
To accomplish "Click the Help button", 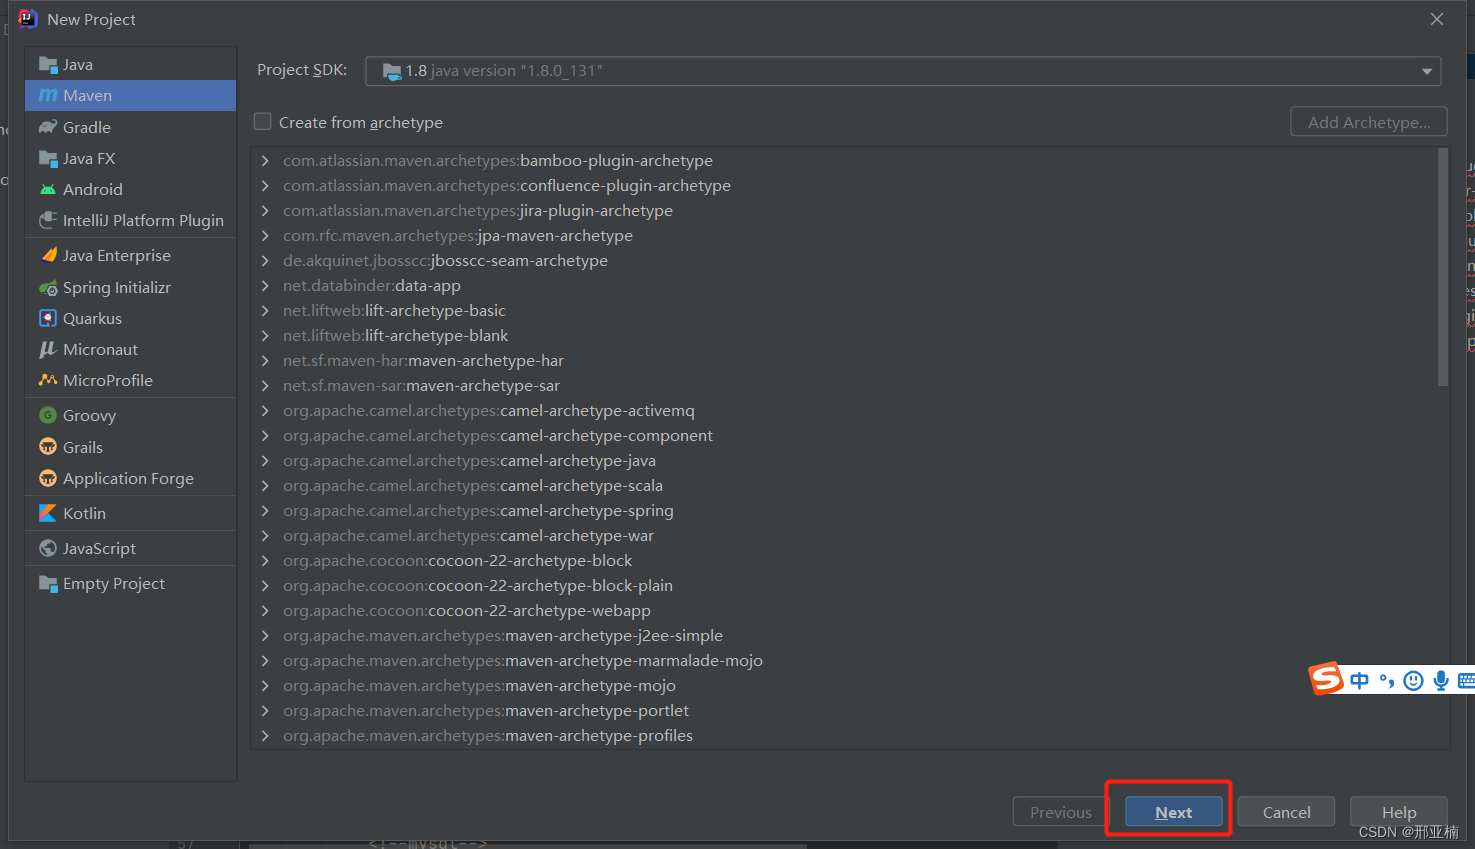I will 1398,812.
